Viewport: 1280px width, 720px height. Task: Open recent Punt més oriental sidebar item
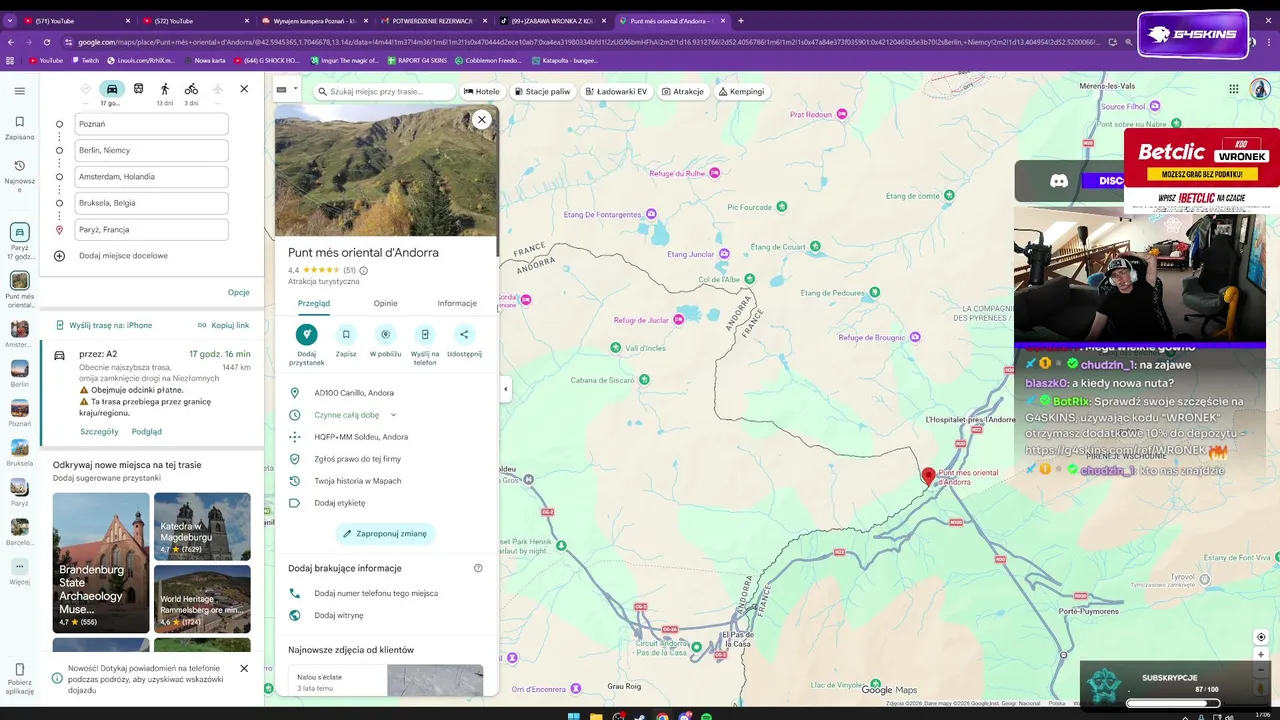pos(19,288)
